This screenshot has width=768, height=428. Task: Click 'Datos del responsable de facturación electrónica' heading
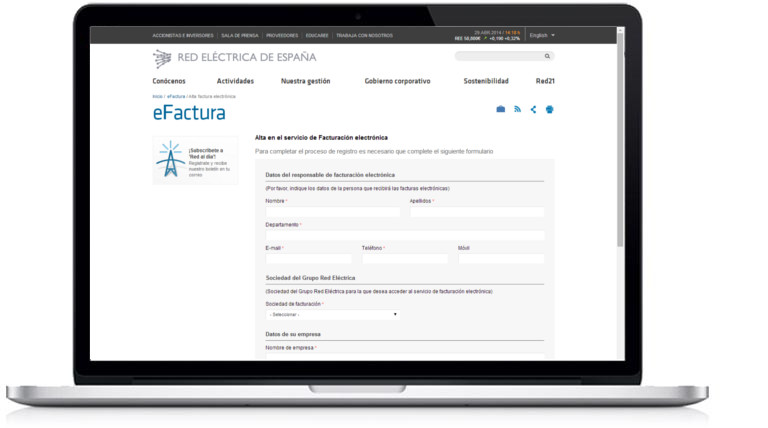[330, 175]
